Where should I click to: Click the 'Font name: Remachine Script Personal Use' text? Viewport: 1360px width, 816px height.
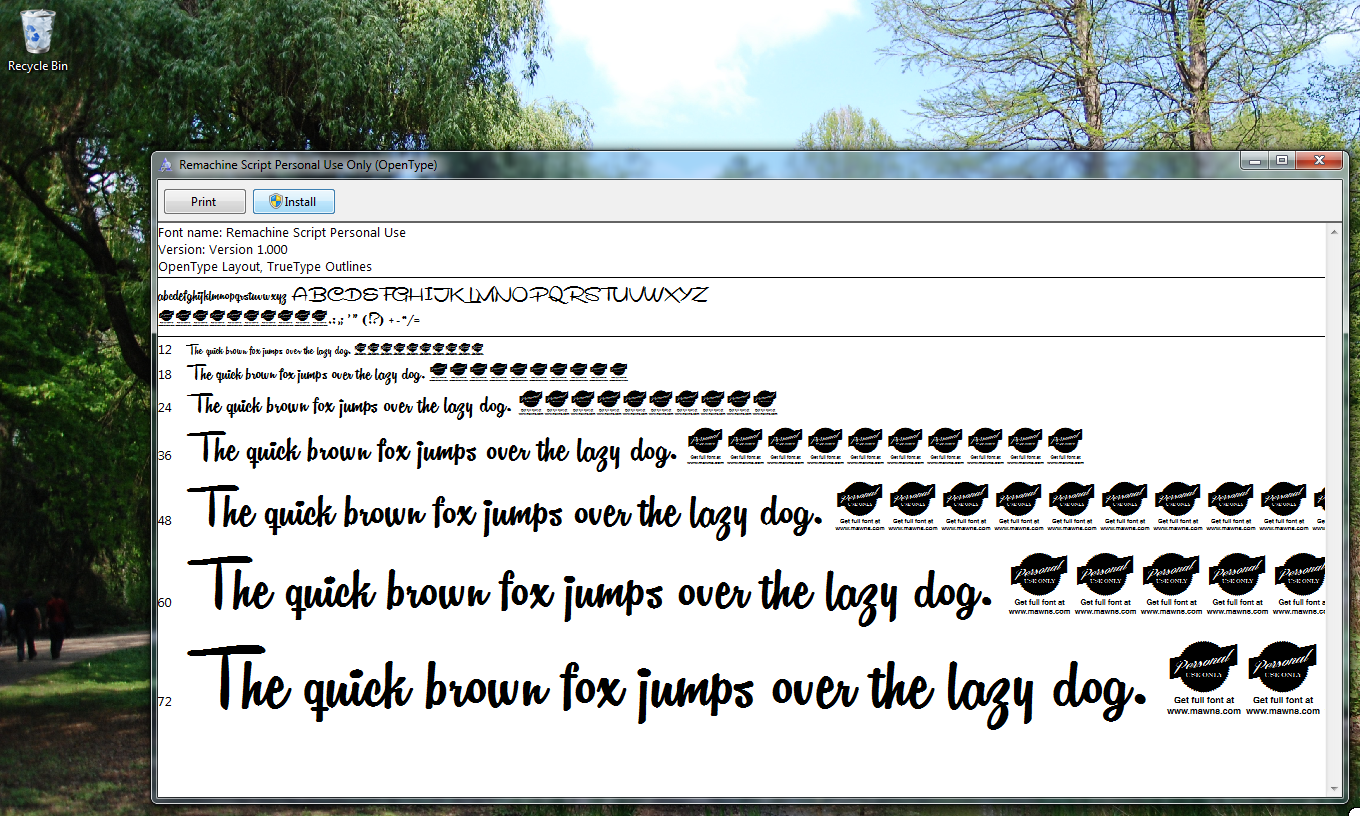point(282,232)
